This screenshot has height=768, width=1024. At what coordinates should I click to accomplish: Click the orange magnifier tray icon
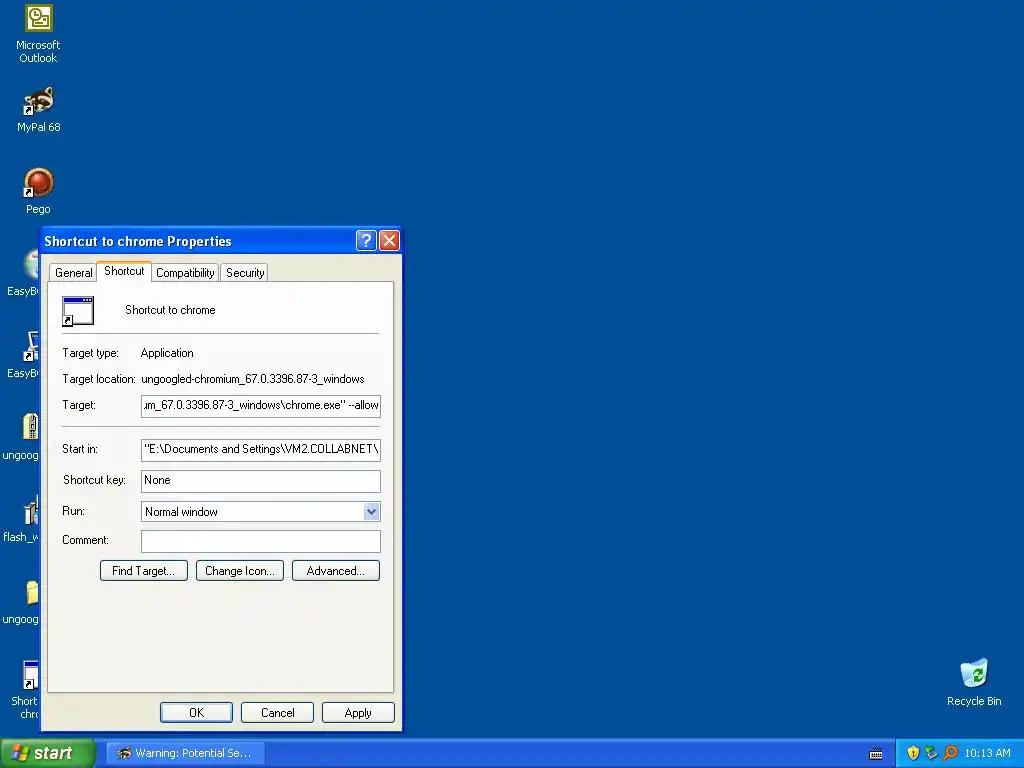tap(950, 753)
